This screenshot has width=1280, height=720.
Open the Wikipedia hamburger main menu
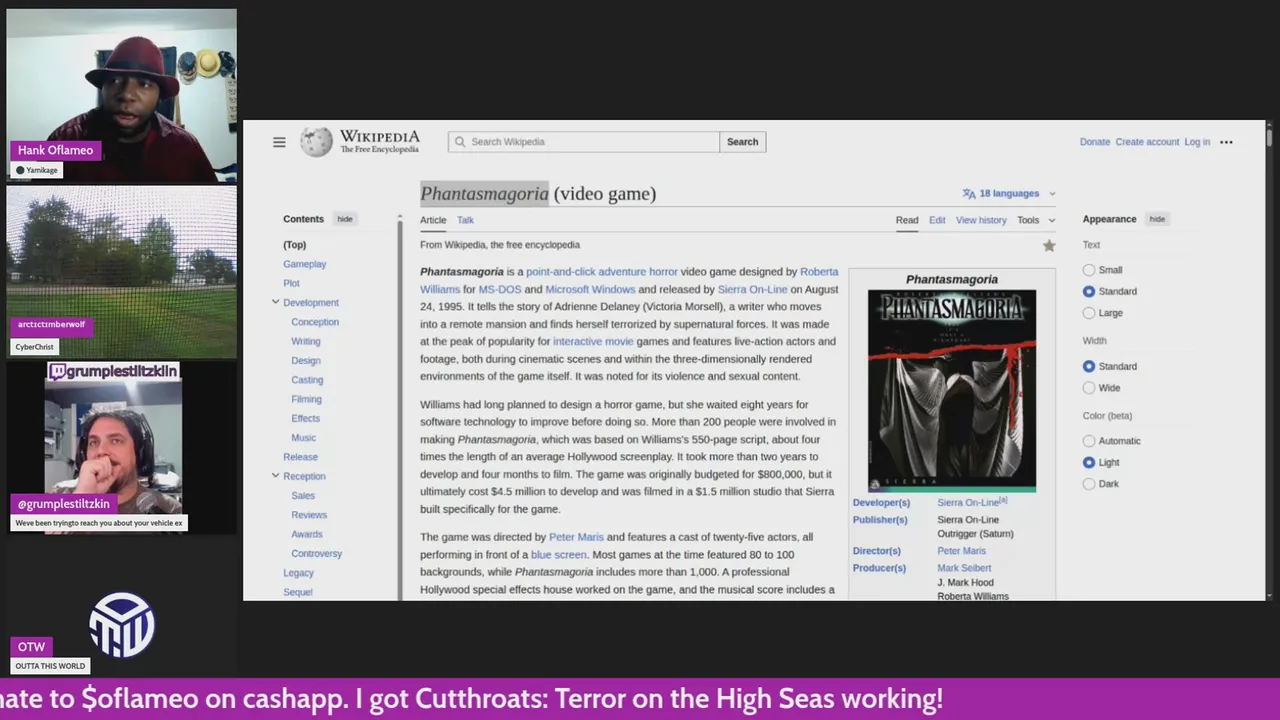279,142
